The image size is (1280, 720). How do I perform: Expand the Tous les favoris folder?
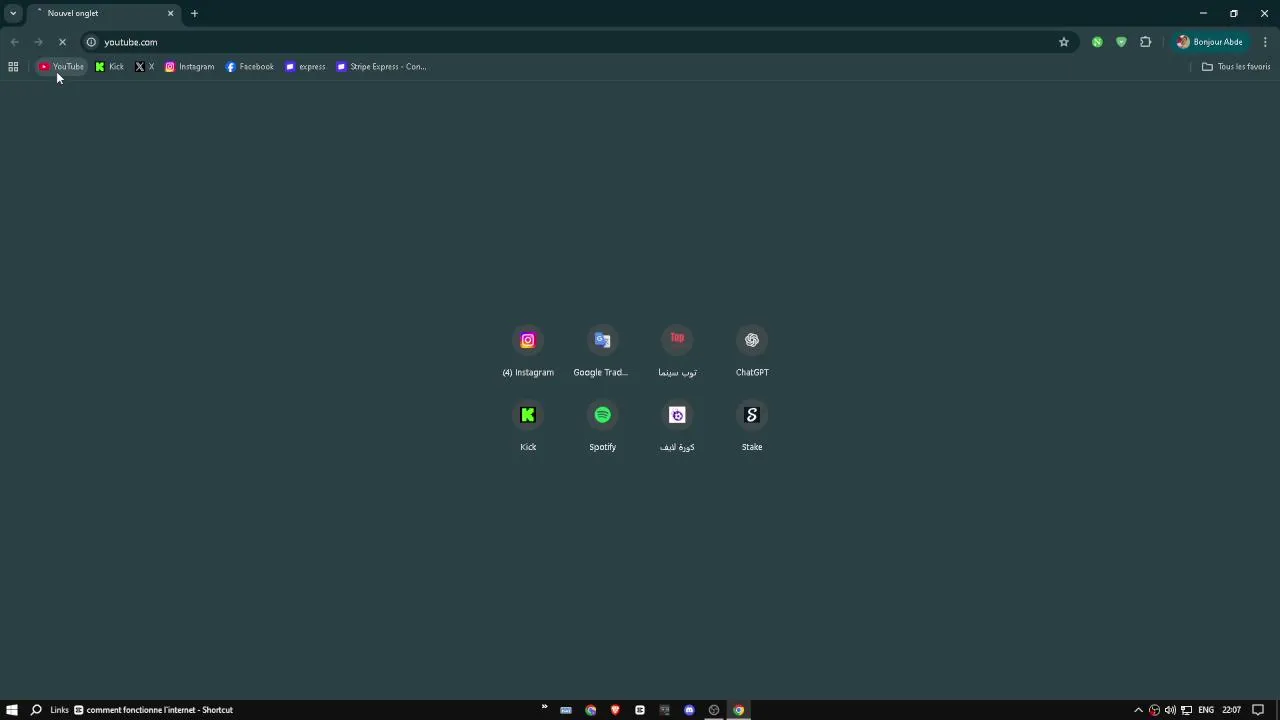1236,67
